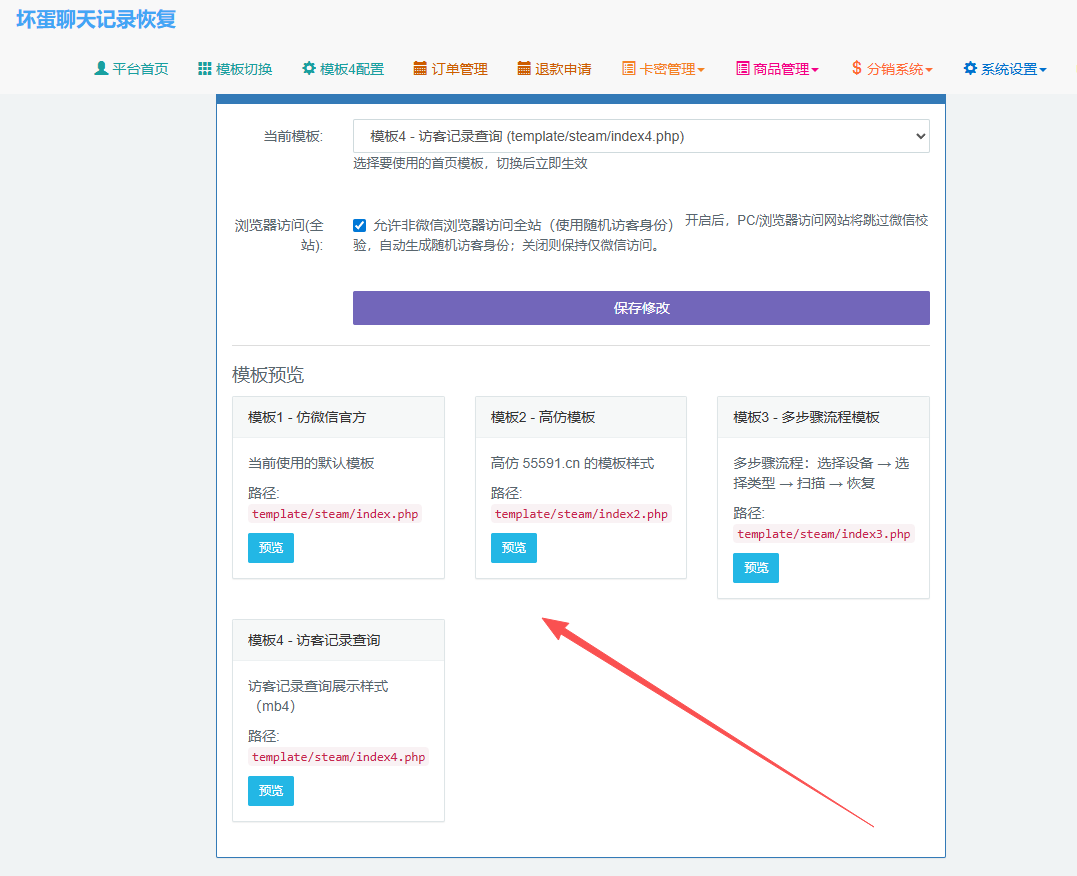Uncheck the 允许非微信浏览器访问全站 checkbox

click(x=360, y=225)
